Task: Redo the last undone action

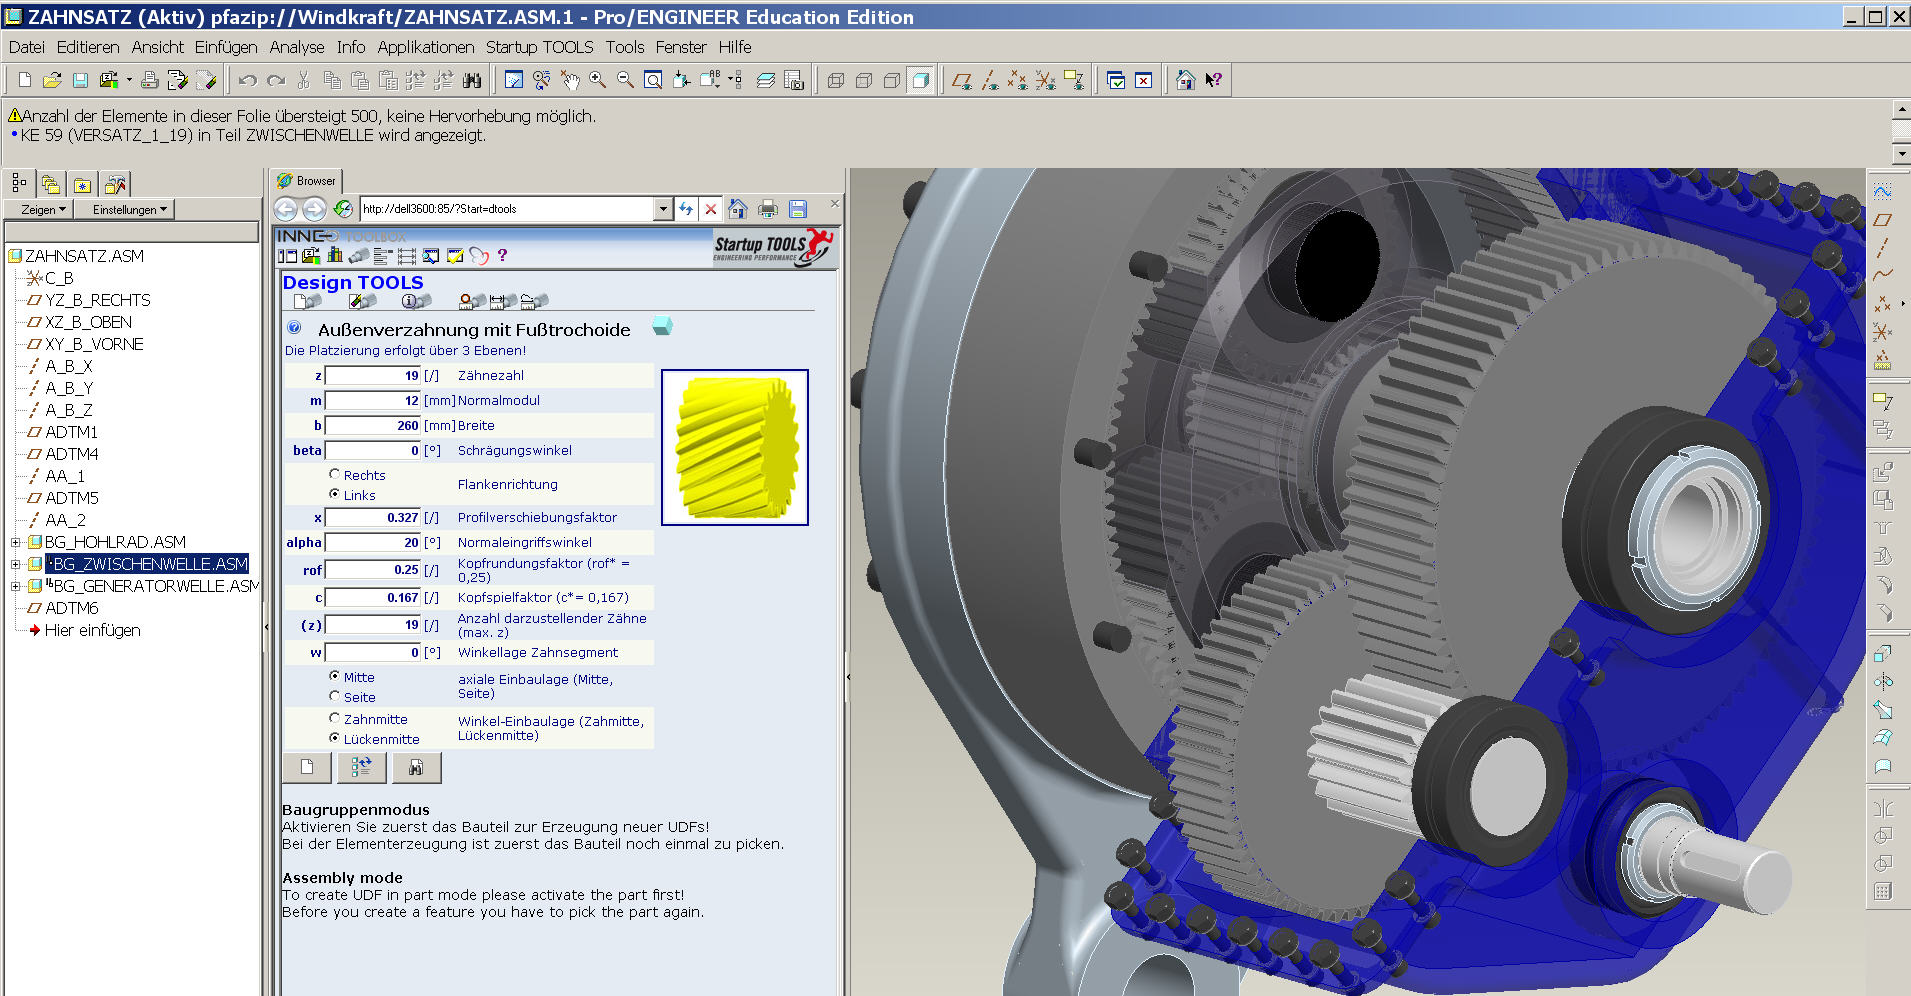Action: pos(276,80)
